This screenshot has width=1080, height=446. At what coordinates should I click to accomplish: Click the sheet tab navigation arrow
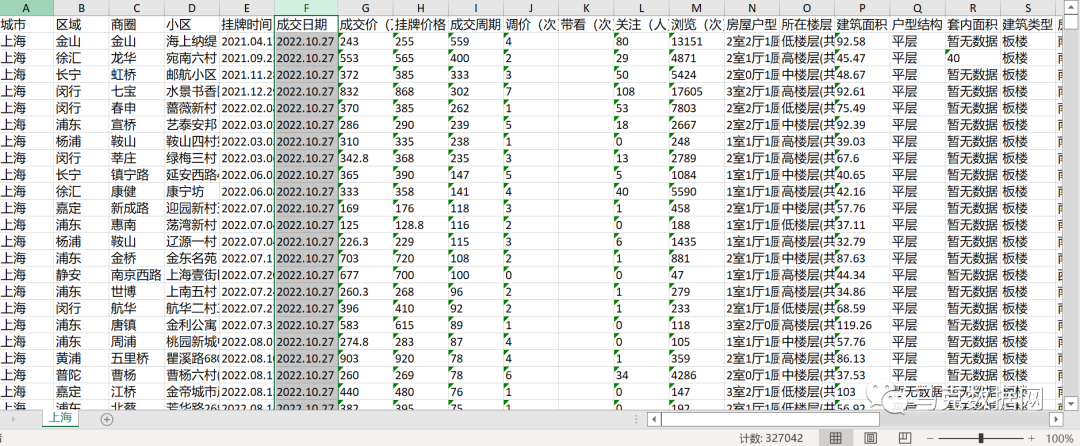[13, 418]
